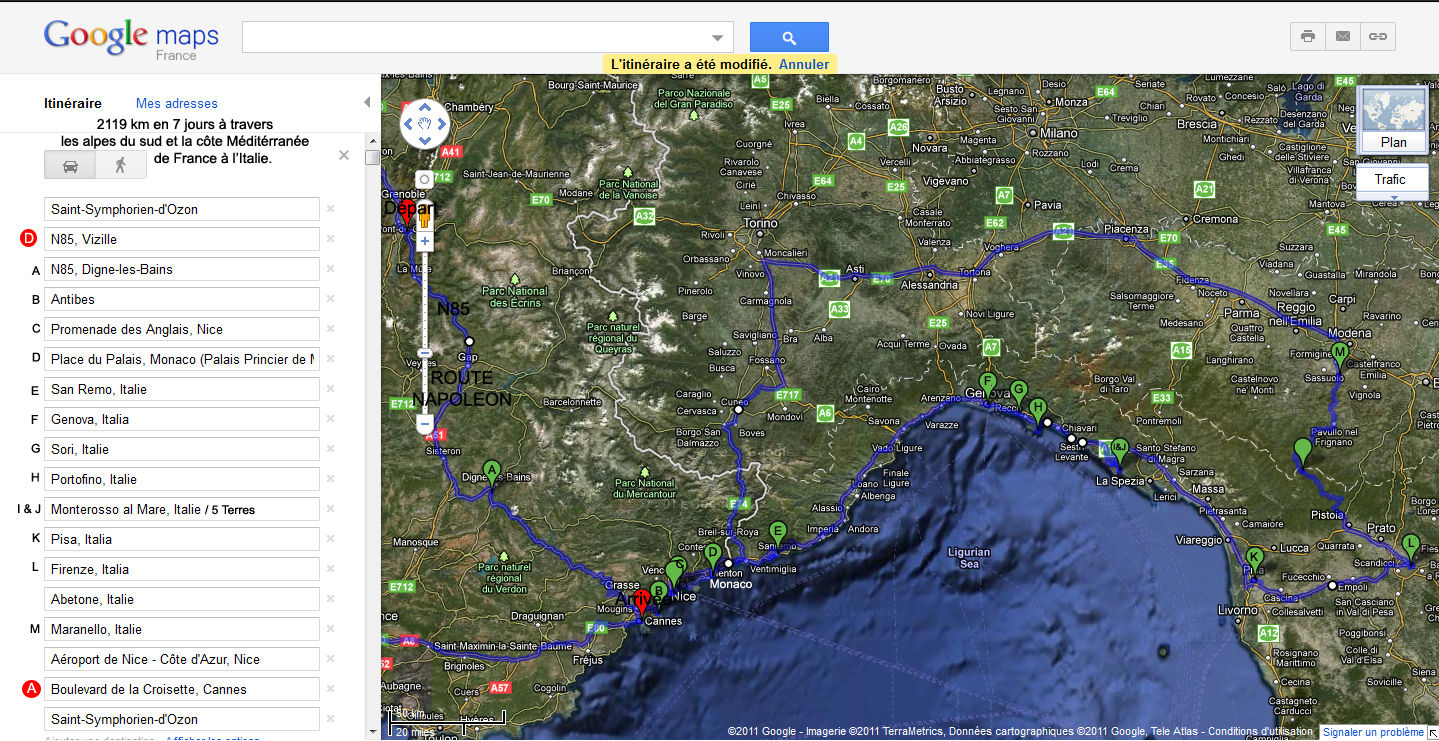1439x741 pixels.
Task: Click white route waypoint at Gap
Action: point(469,342)
